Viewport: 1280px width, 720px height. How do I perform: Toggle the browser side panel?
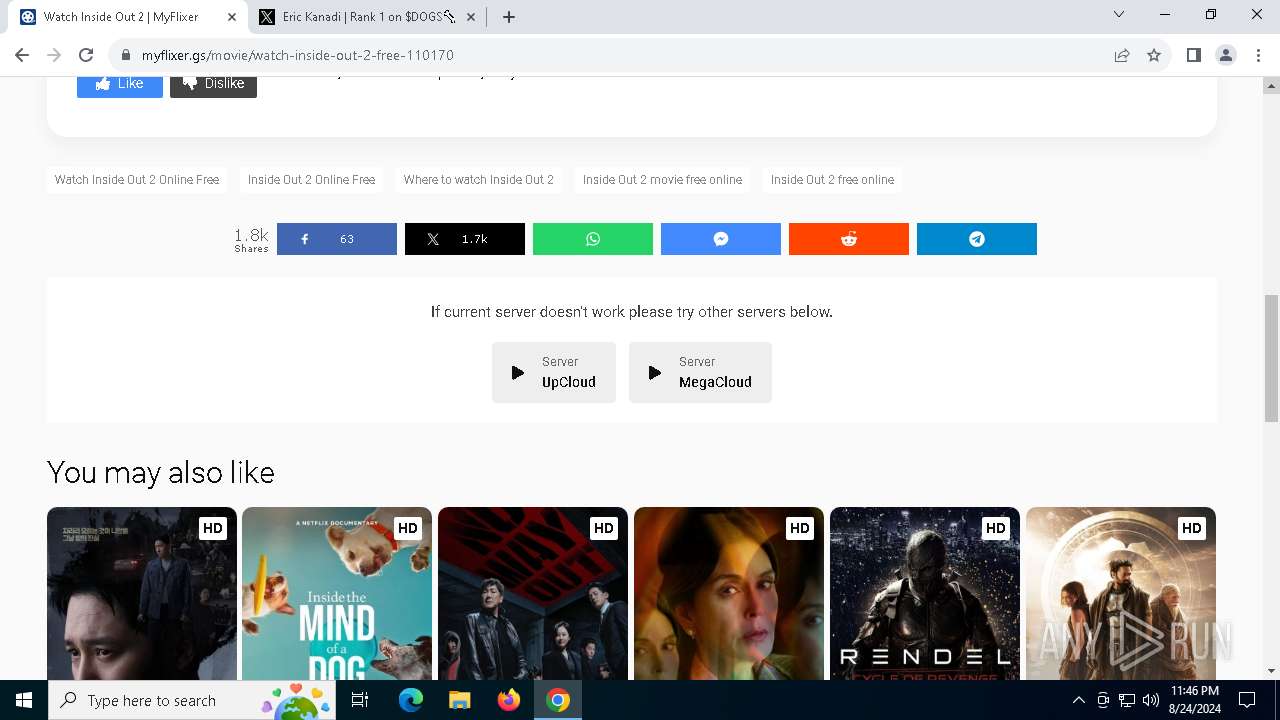click(x=1194, y=55)
